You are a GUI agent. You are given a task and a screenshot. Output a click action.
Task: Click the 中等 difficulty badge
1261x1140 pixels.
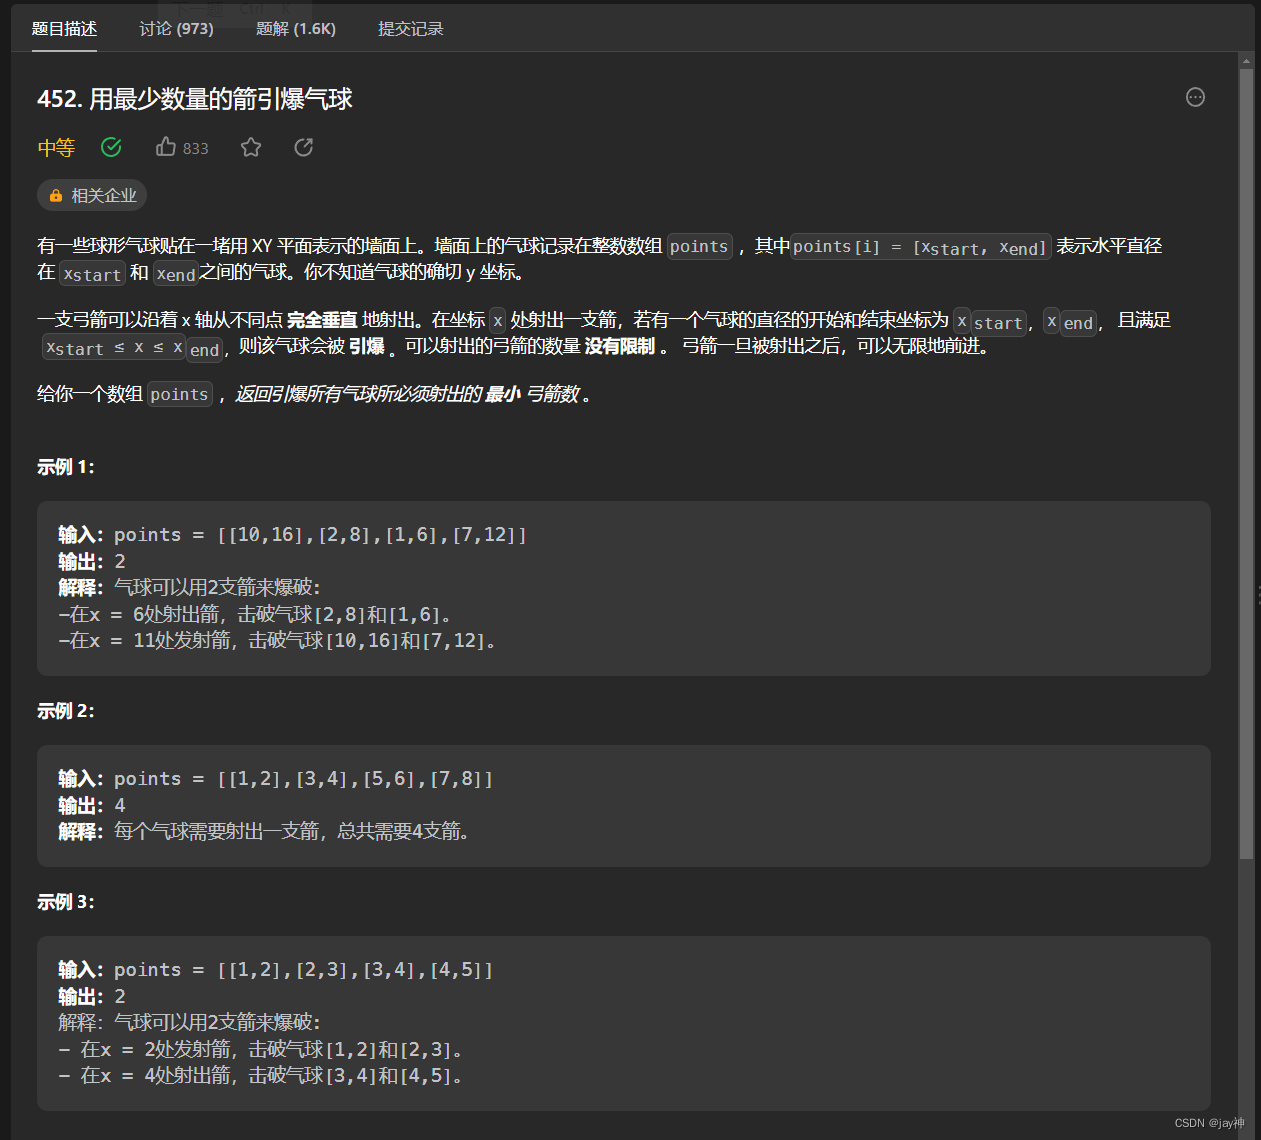56,147
